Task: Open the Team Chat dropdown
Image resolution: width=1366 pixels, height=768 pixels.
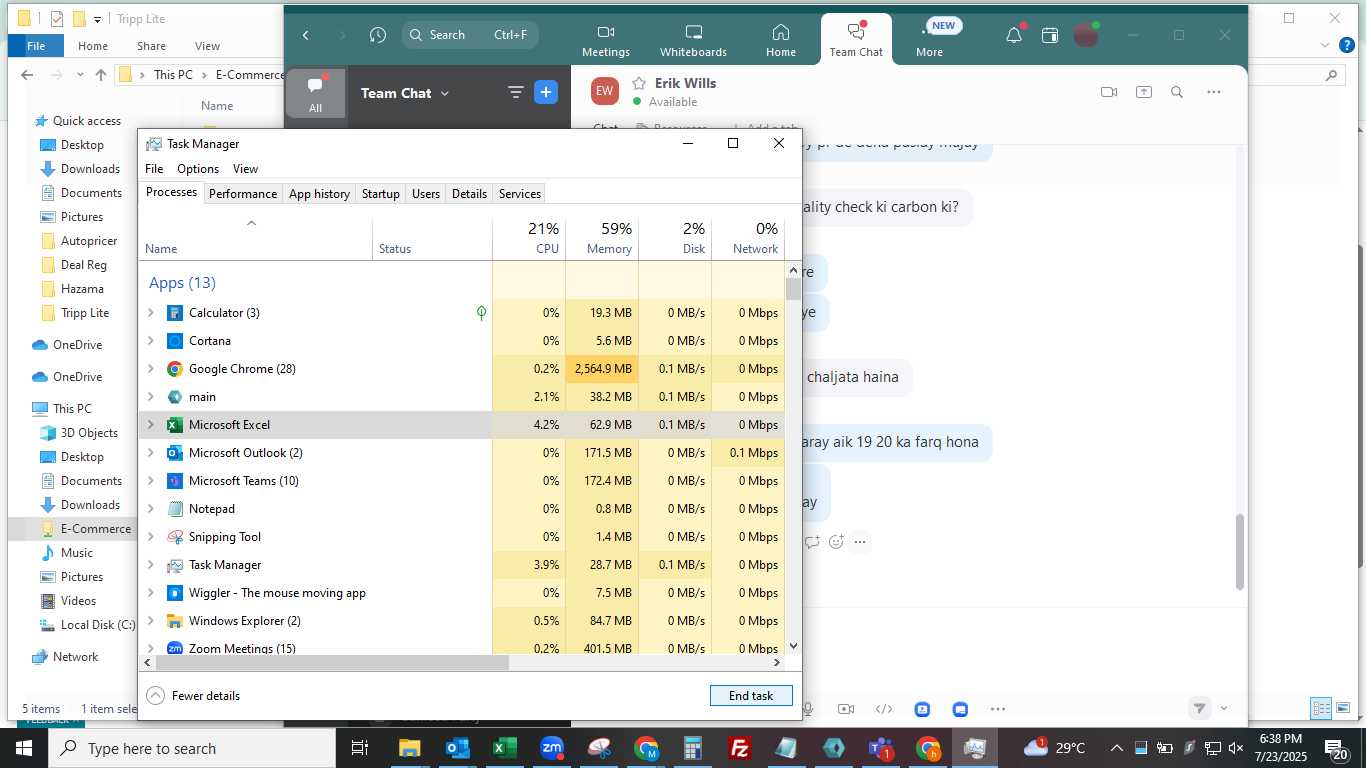Action: [405, 93]
